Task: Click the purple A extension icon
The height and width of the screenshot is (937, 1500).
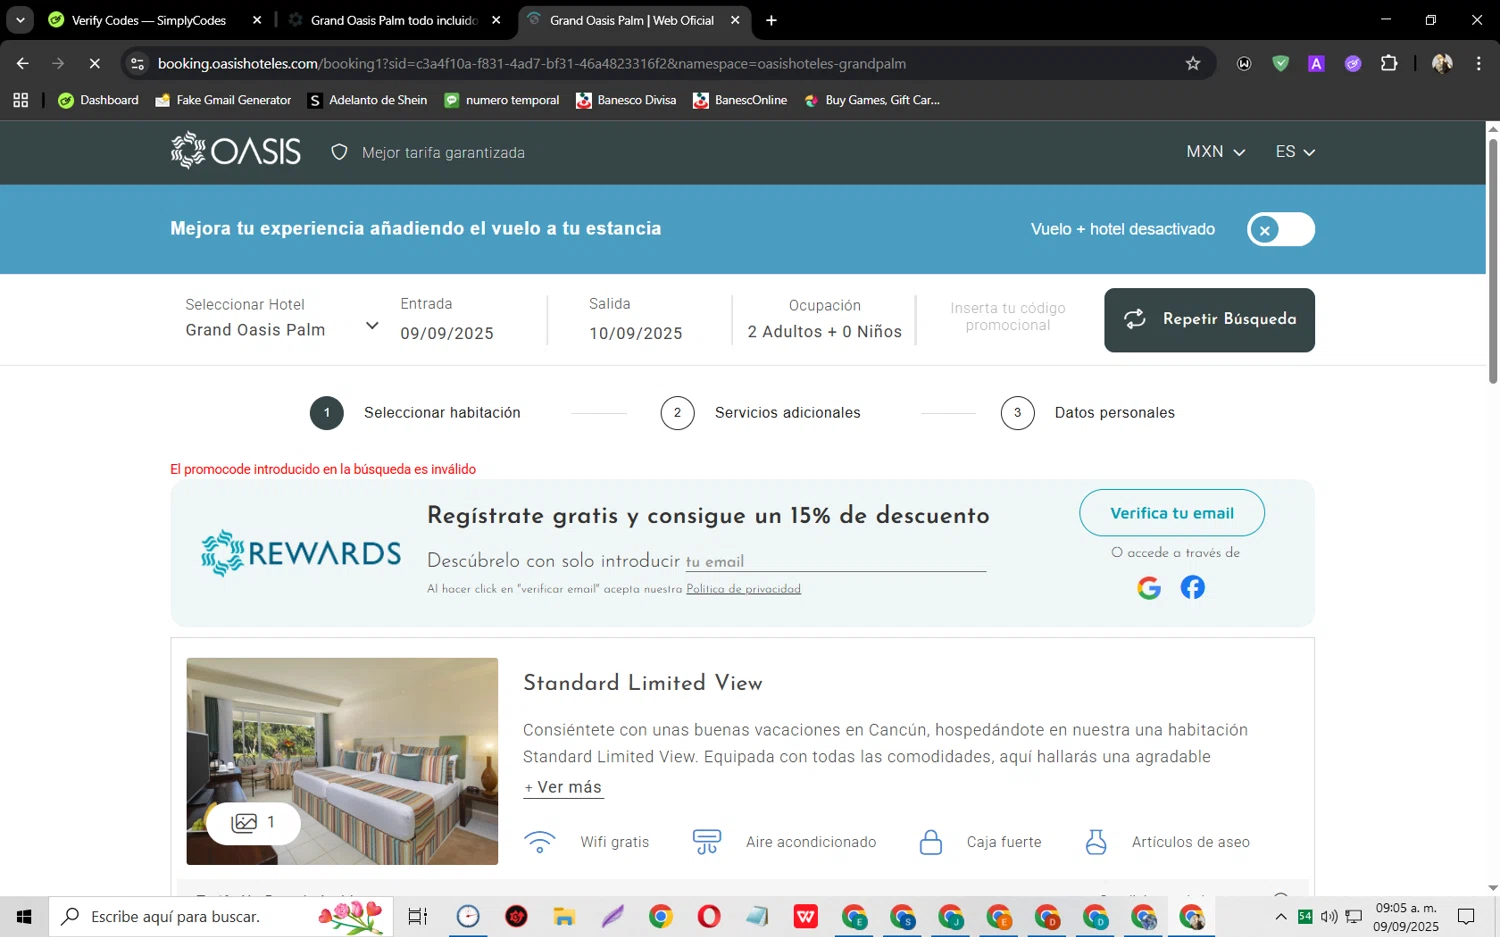Action: pos(1316,63)
